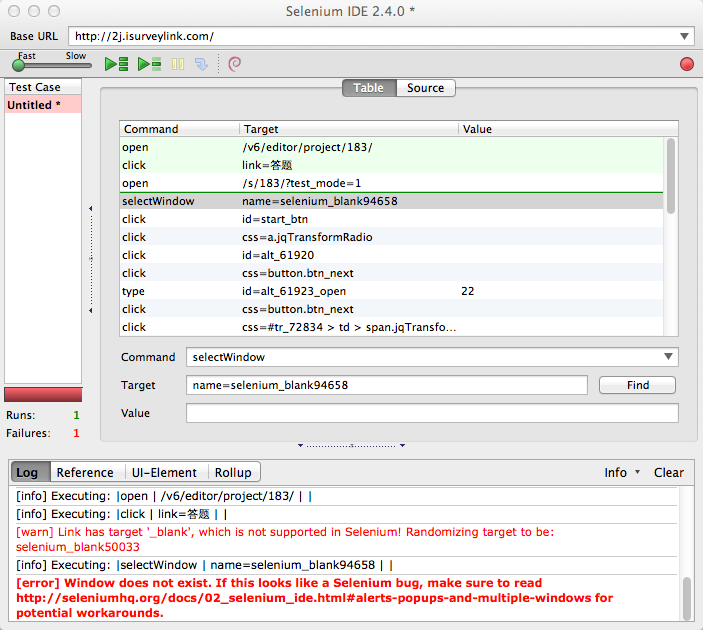Clear the log with Clear button
The width and height of the screenshot is (703, 630).
(669, 472)
